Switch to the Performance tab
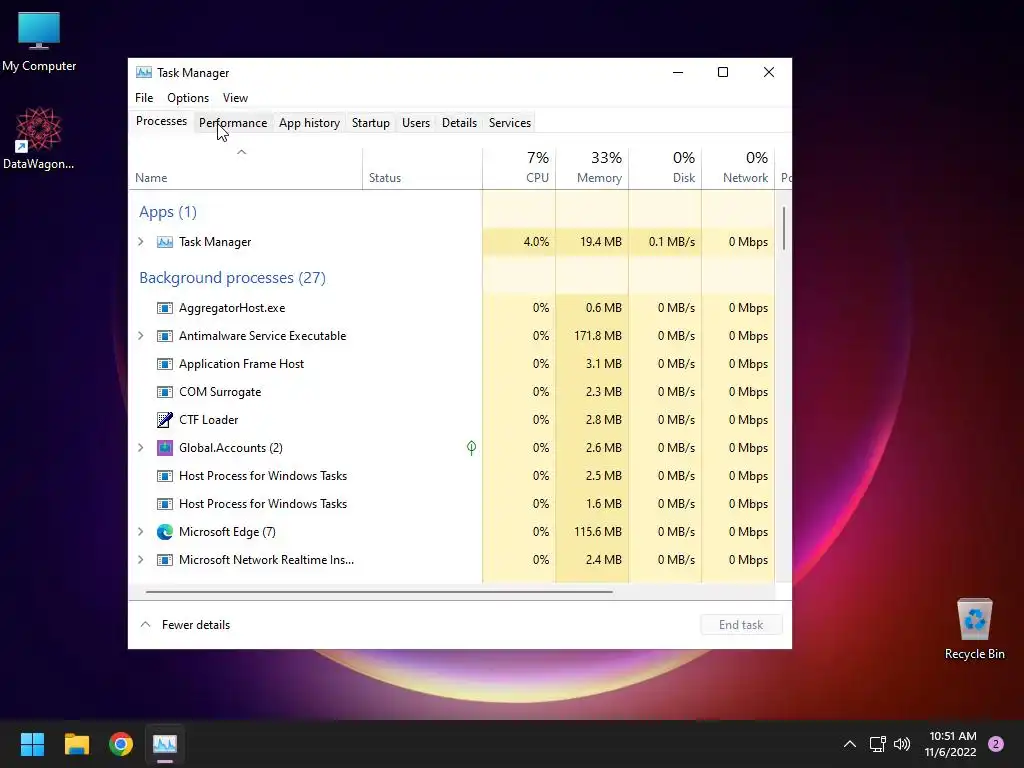Image resolution: width=1024 pixels, height=768 pixels. click(x=233, y=123)
